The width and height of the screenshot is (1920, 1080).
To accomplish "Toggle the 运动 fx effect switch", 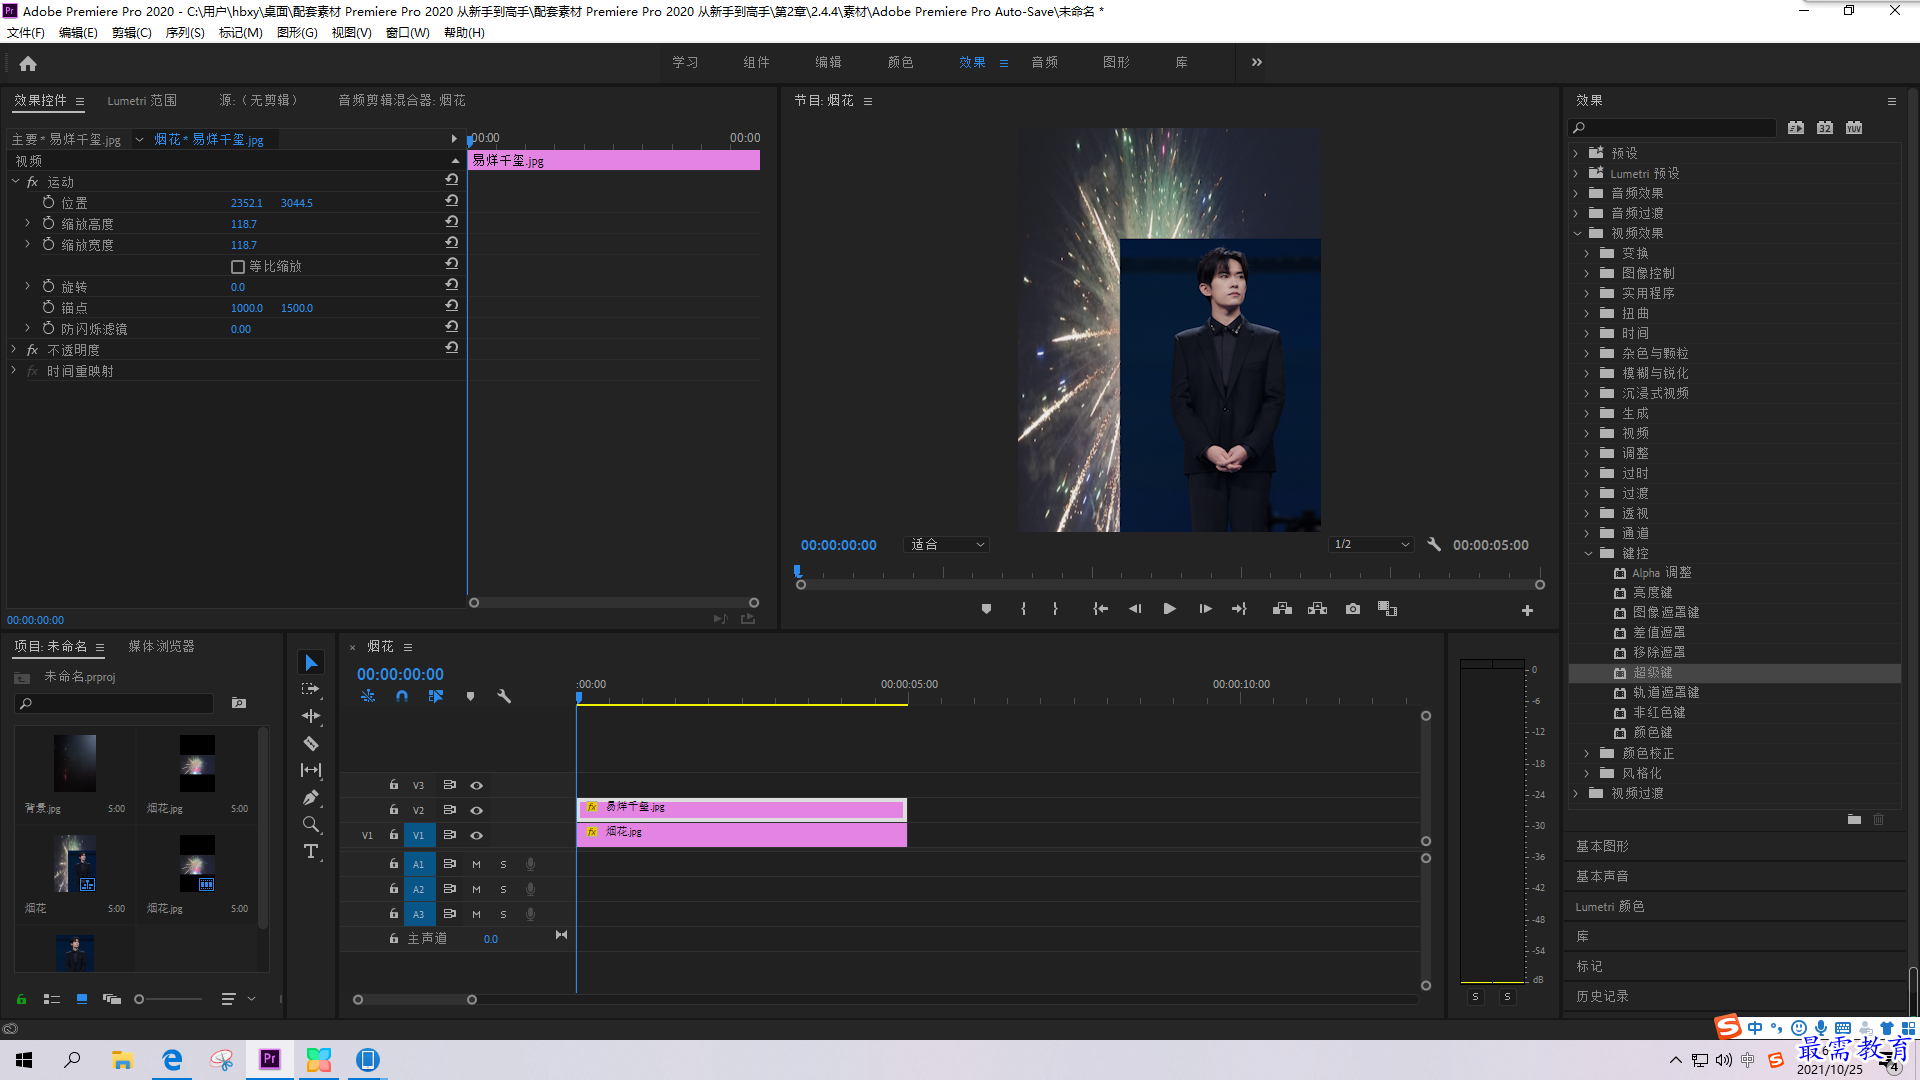I will pos(32,182).
